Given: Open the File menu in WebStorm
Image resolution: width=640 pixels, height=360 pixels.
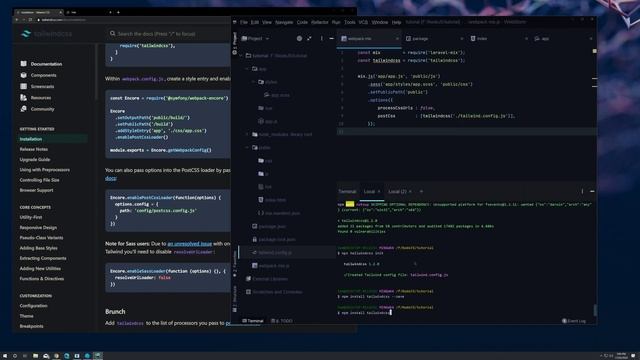Looking at the screenshot, I should tap(244, 22).
